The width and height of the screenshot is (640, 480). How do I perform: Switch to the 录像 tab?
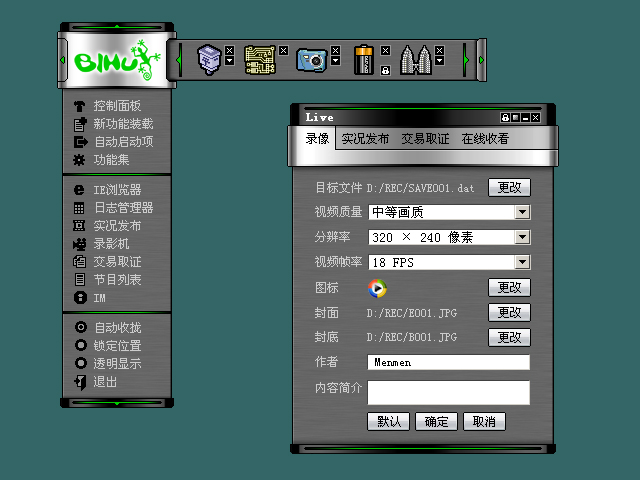coord(317,139)
